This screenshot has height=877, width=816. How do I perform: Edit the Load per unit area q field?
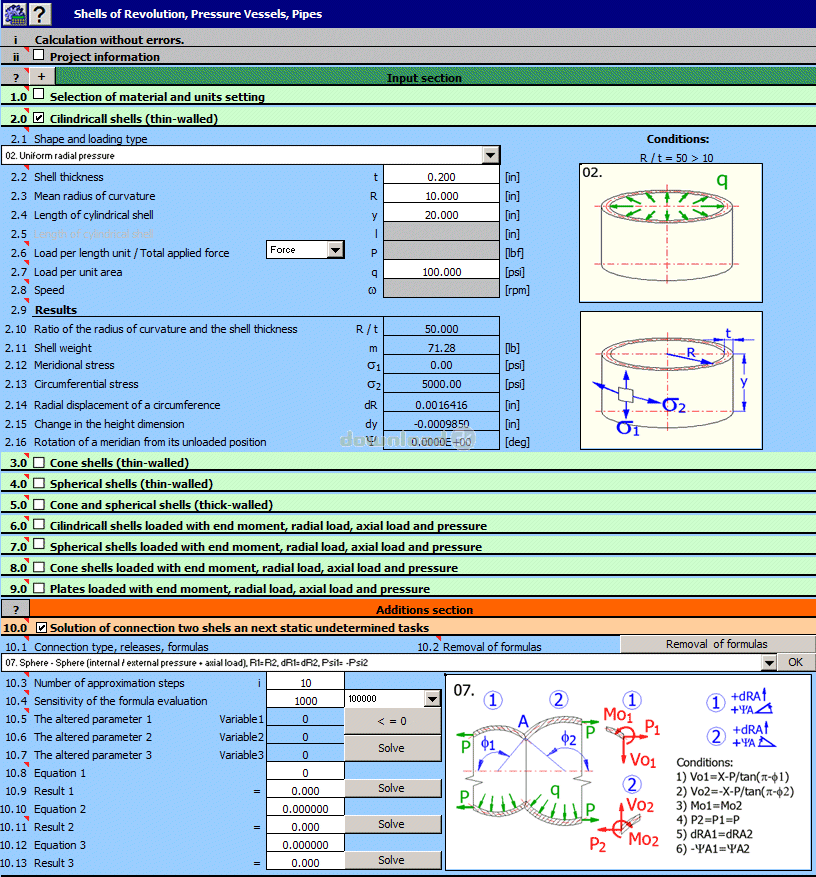[x=441, y=272]
